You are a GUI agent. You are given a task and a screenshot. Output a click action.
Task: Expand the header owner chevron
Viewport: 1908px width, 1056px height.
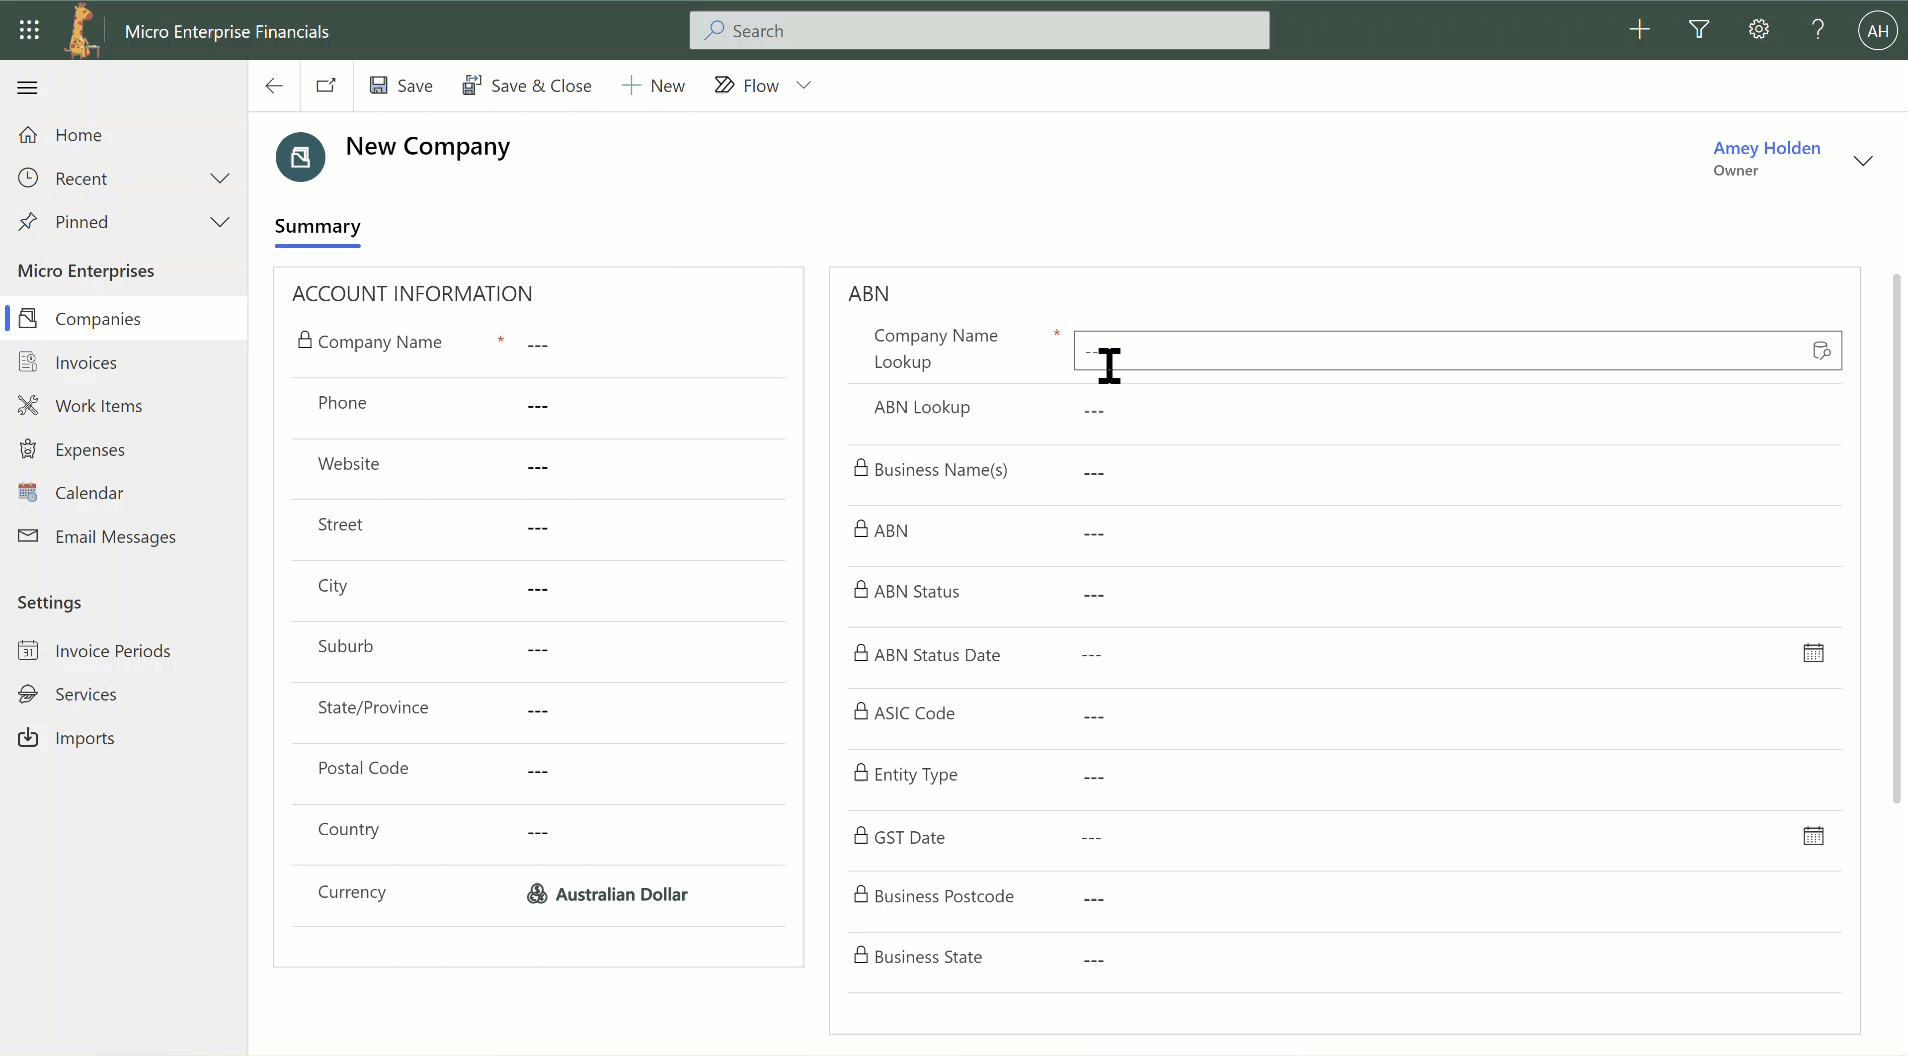pos(1863,161)
